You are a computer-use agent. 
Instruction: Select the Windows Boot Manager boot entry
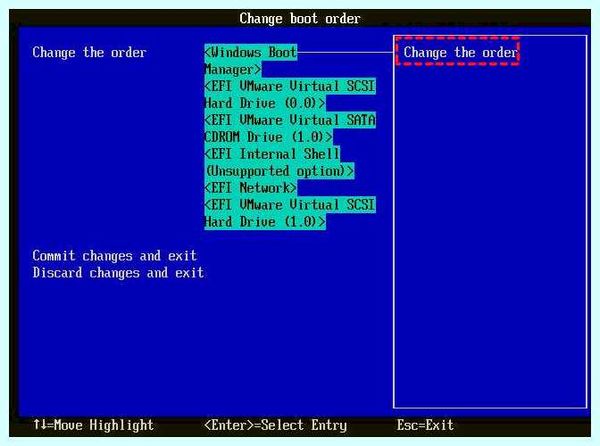251,61
